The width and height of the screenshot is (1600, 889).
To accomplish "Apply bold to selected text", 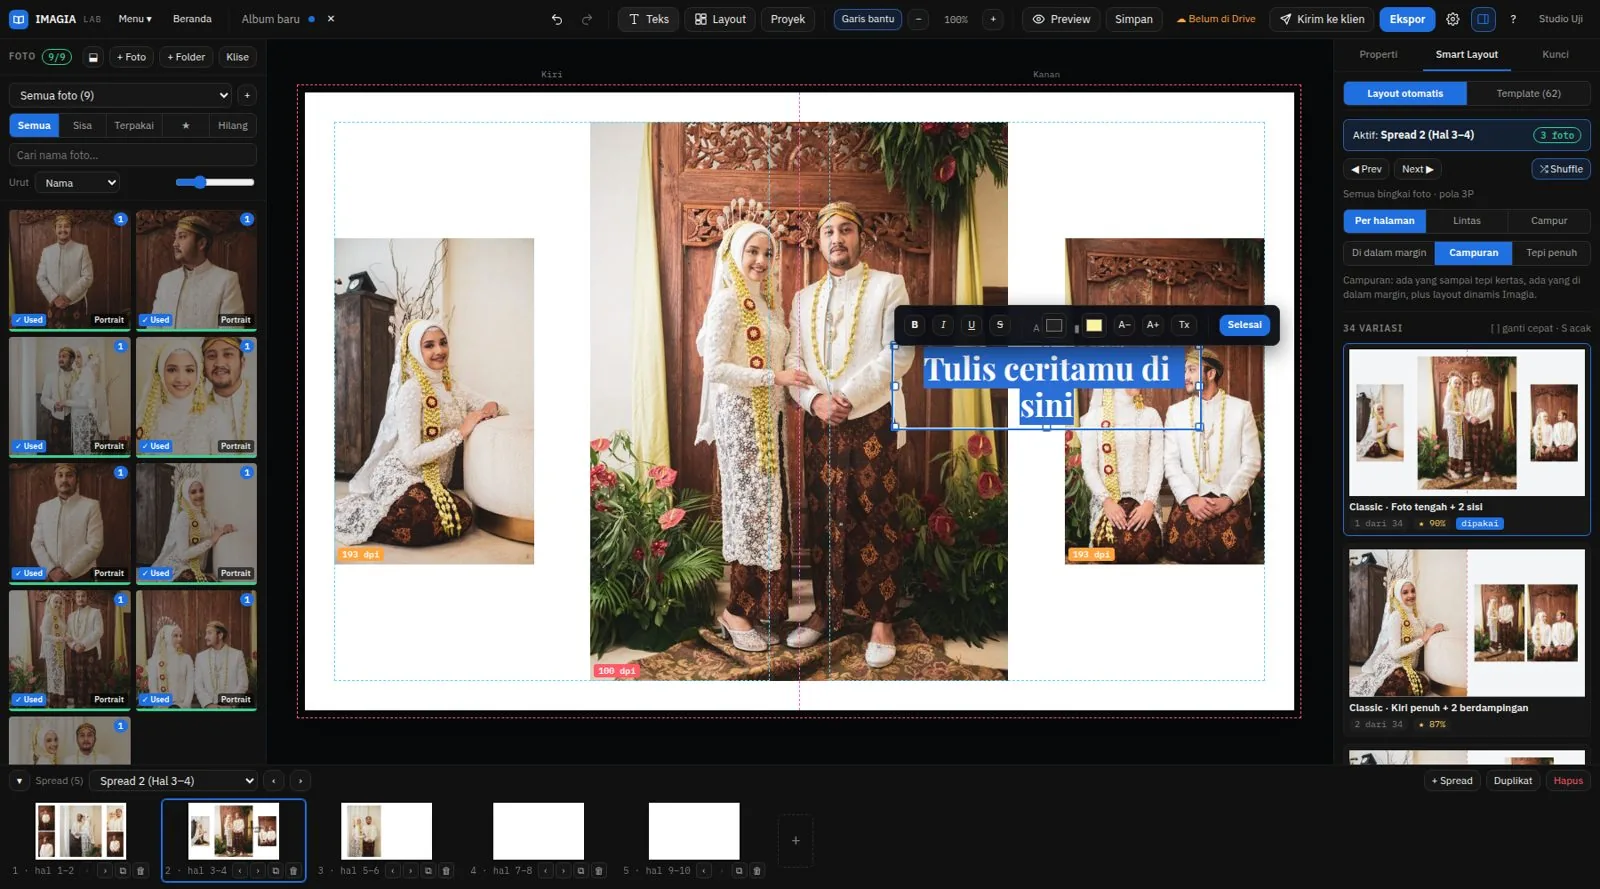I will click(x=914, y=325).
